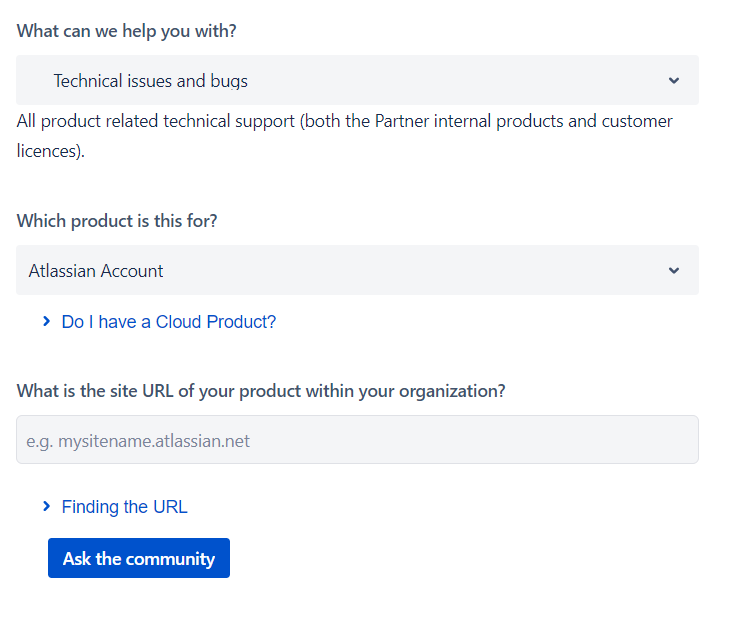Open the "Finding the URL" link text
The image size is (744, 619).
click(x=125, y=507)
